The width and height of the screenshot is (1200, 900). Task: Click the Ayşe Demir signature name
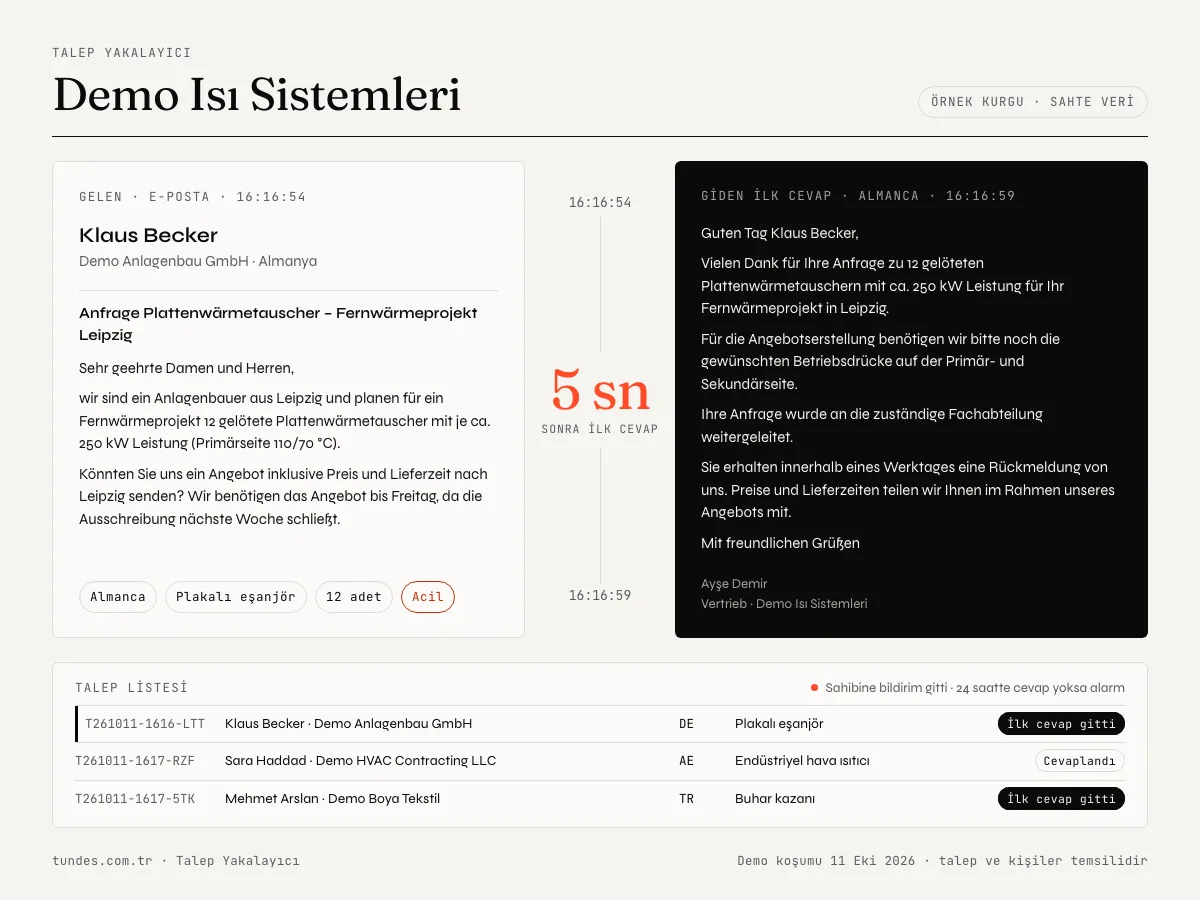click(x=734, y=584)
